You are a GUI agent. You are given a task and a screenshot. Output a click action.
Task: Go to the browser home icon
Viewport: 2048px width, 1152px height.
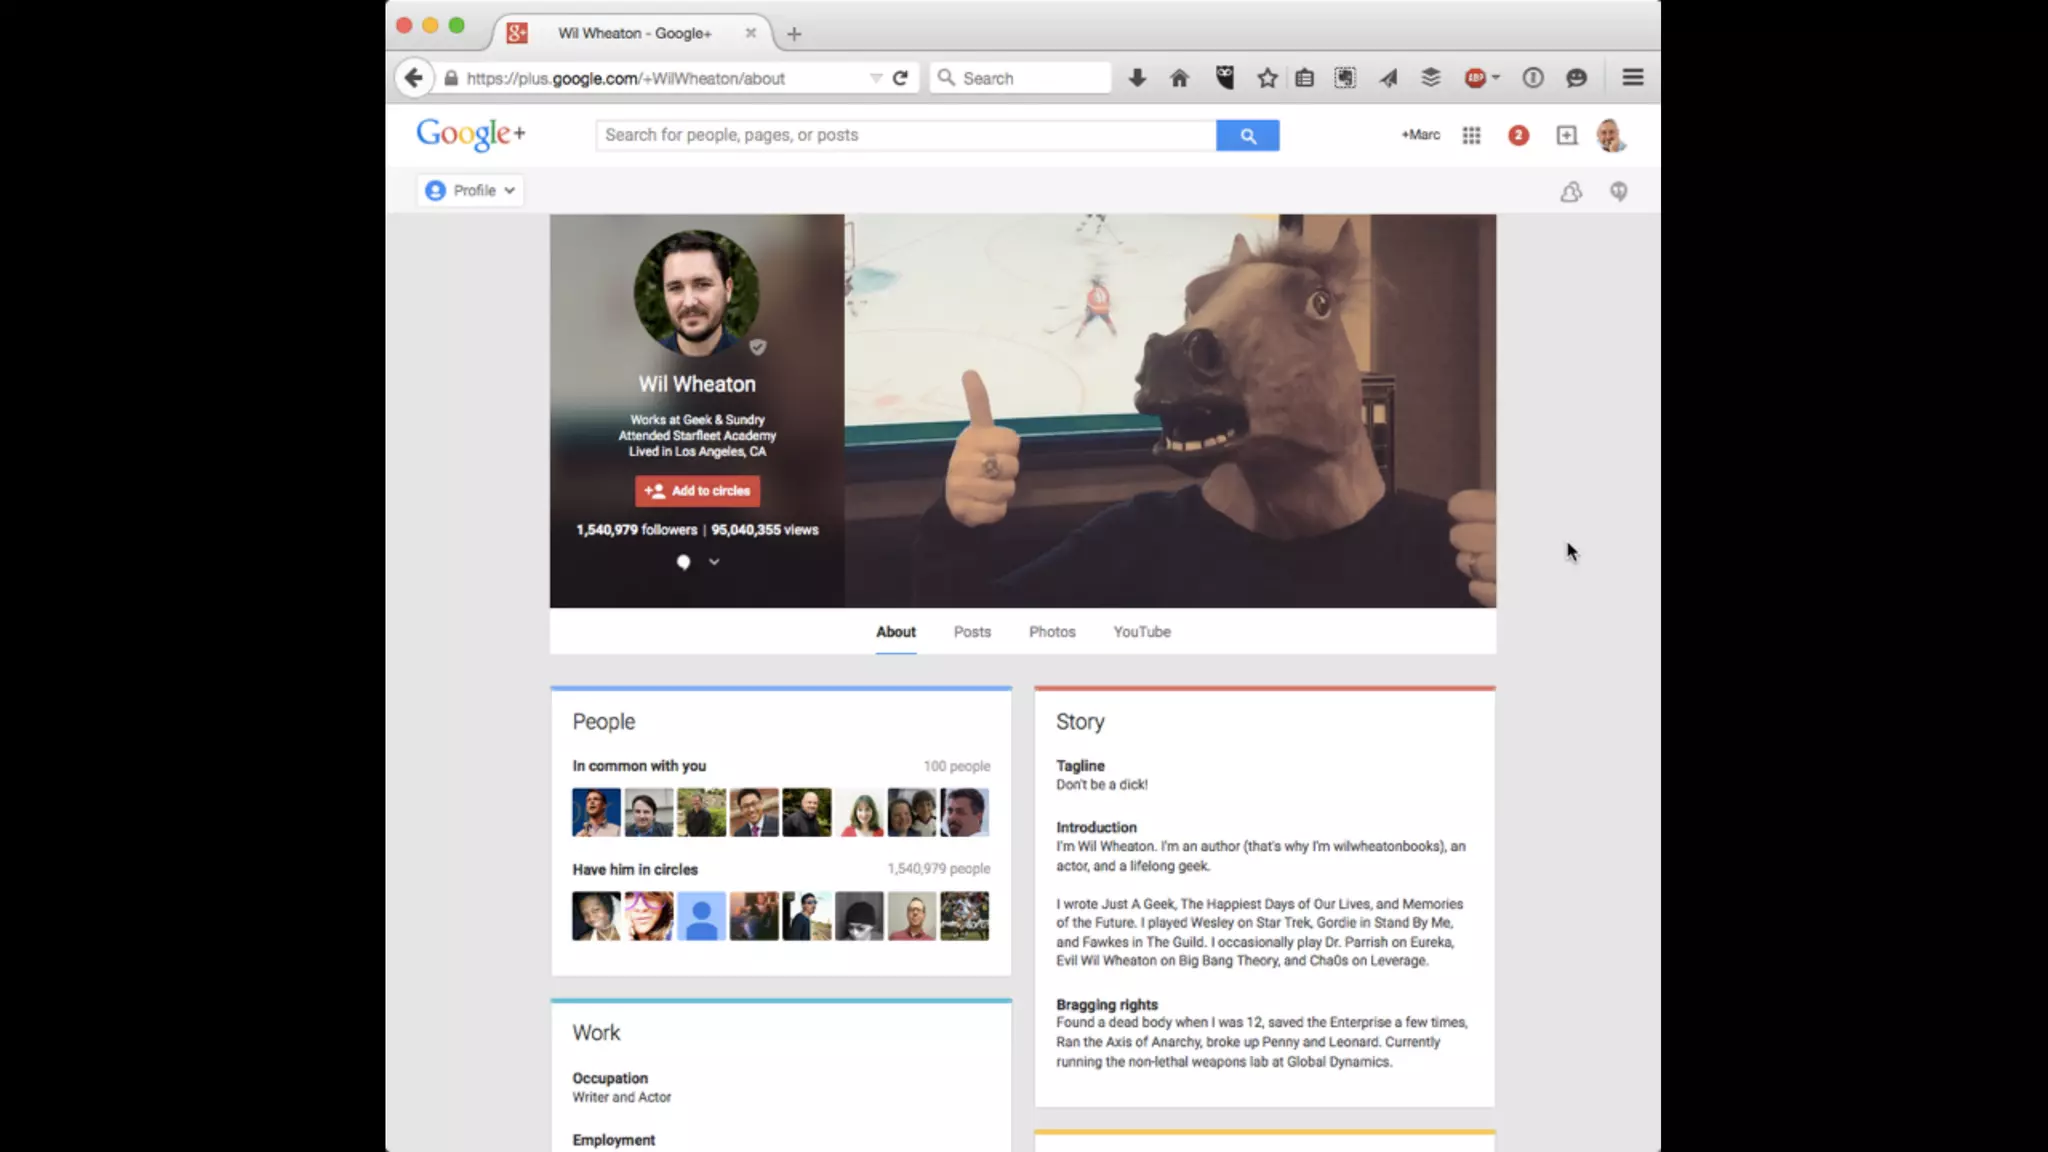[1180, 78]
